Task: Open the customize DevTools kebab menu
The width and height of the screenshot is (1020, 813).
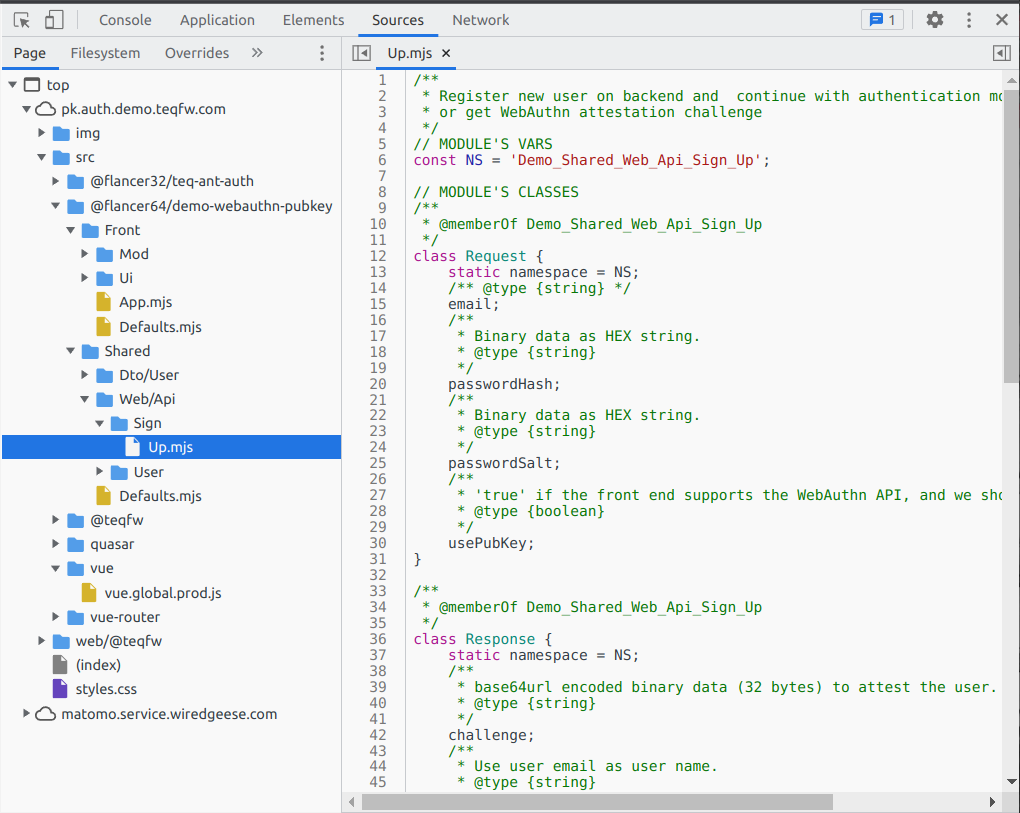Action: coord(968,20)
